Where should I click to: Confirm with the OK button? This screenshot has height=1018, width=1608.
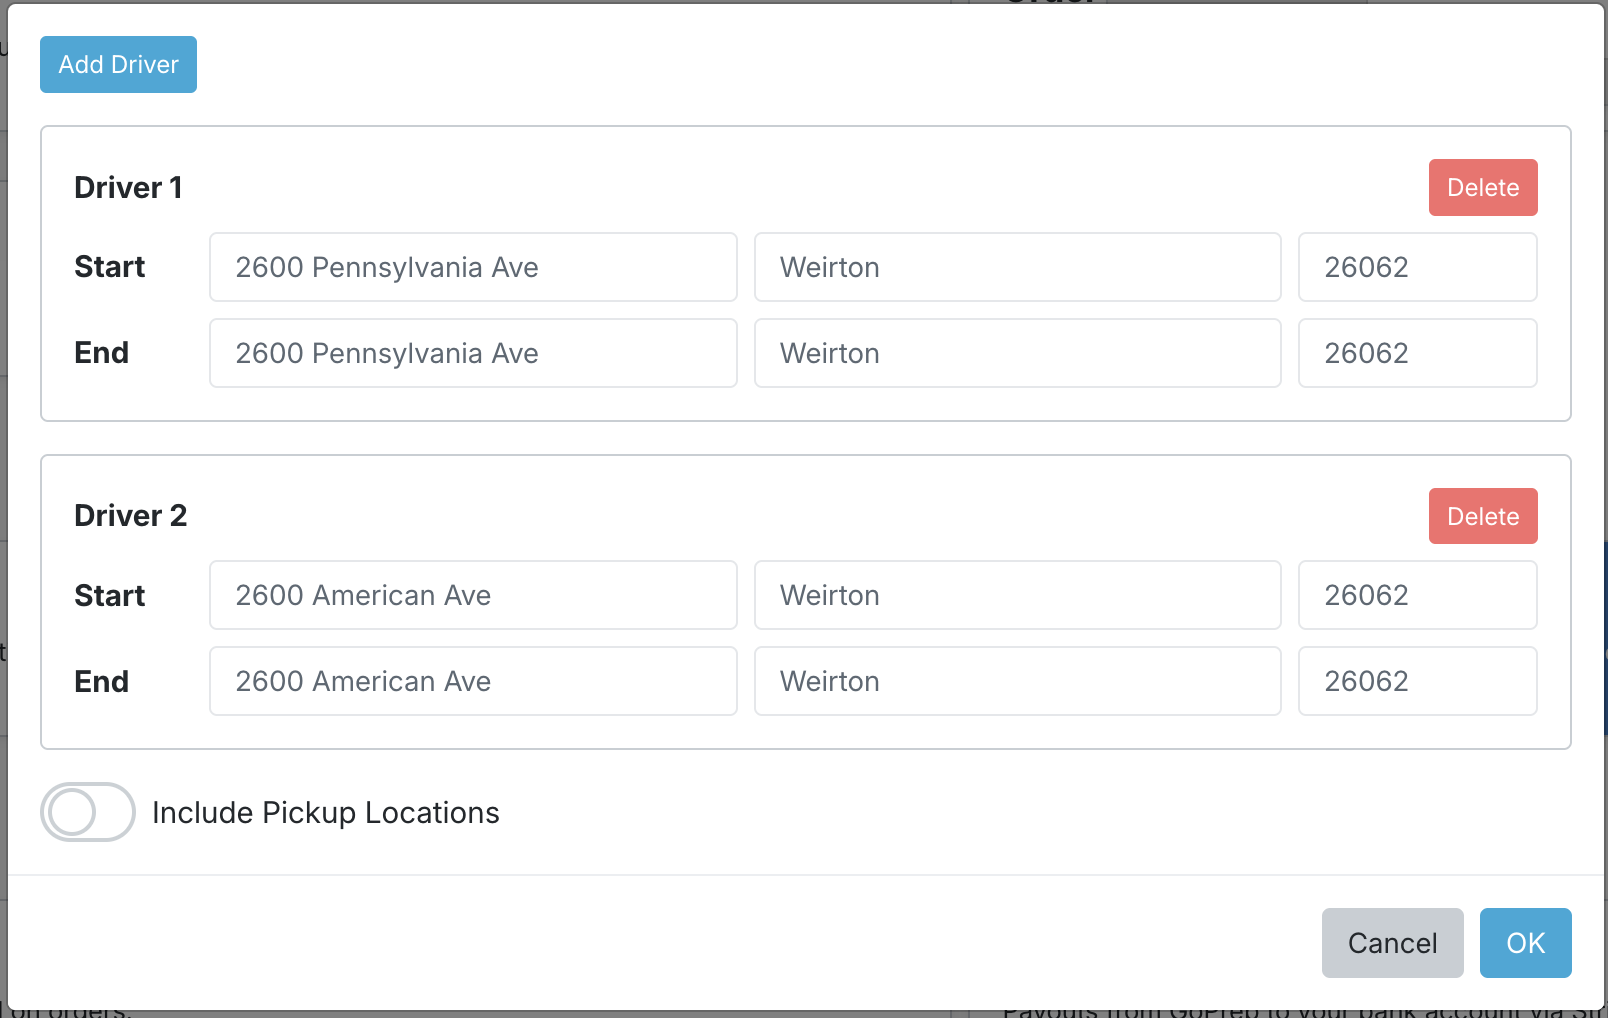point(1525,943)
